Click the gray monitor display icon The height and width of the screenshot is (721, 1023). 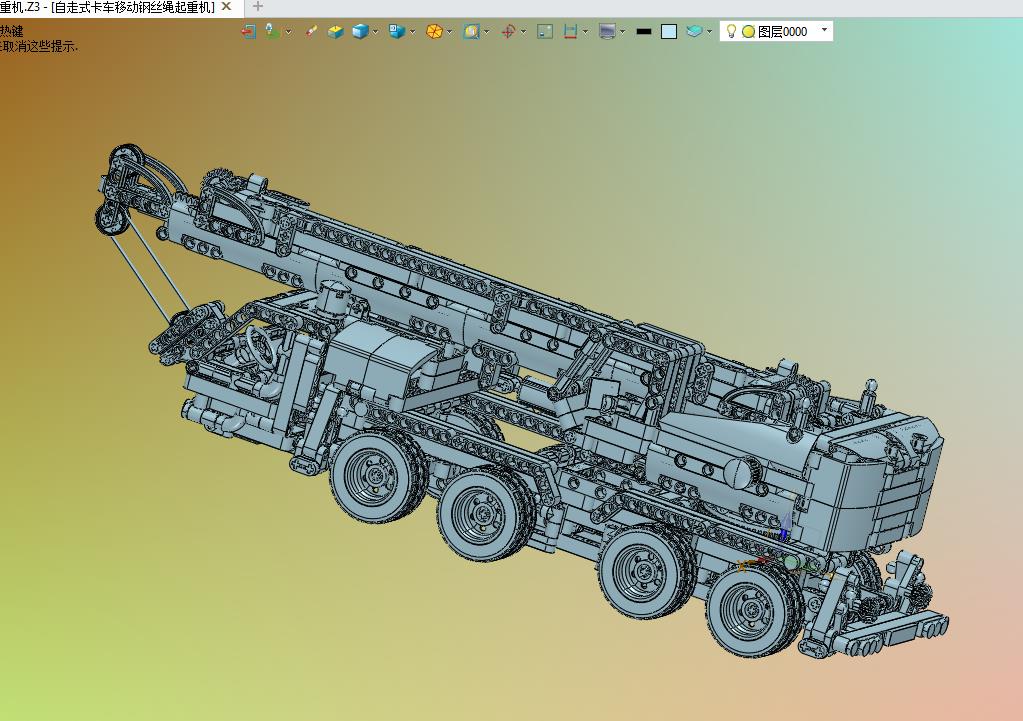coord(607,31)
